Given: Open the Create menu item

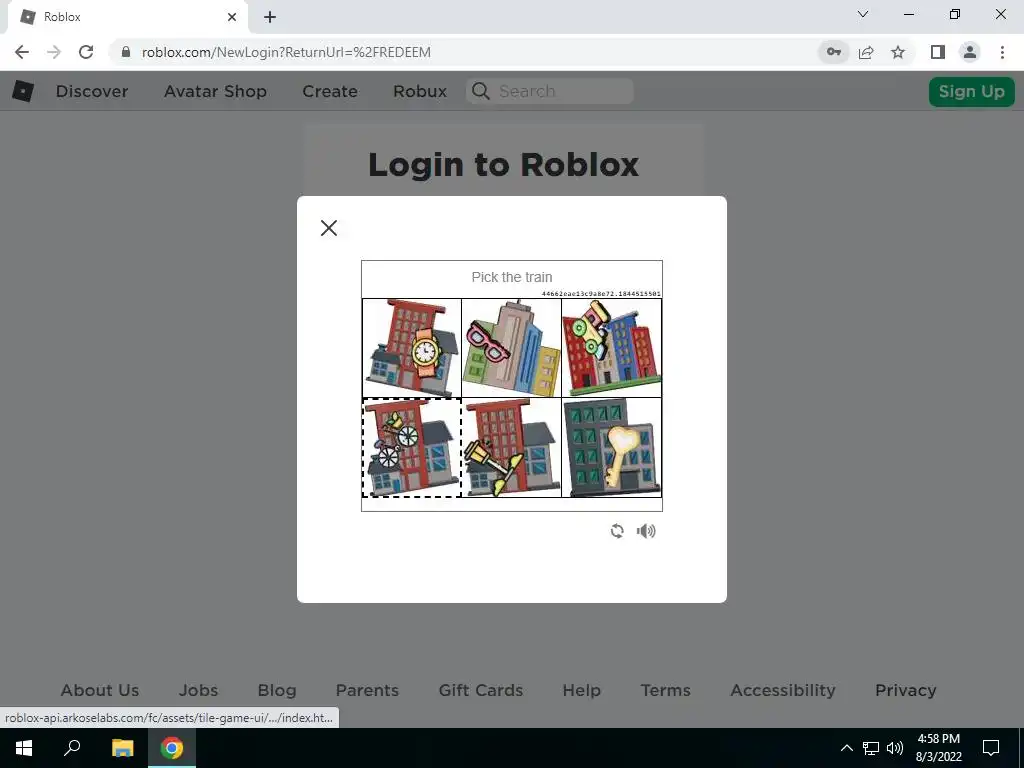Looking at the screenshot, I should click(330, 91).
